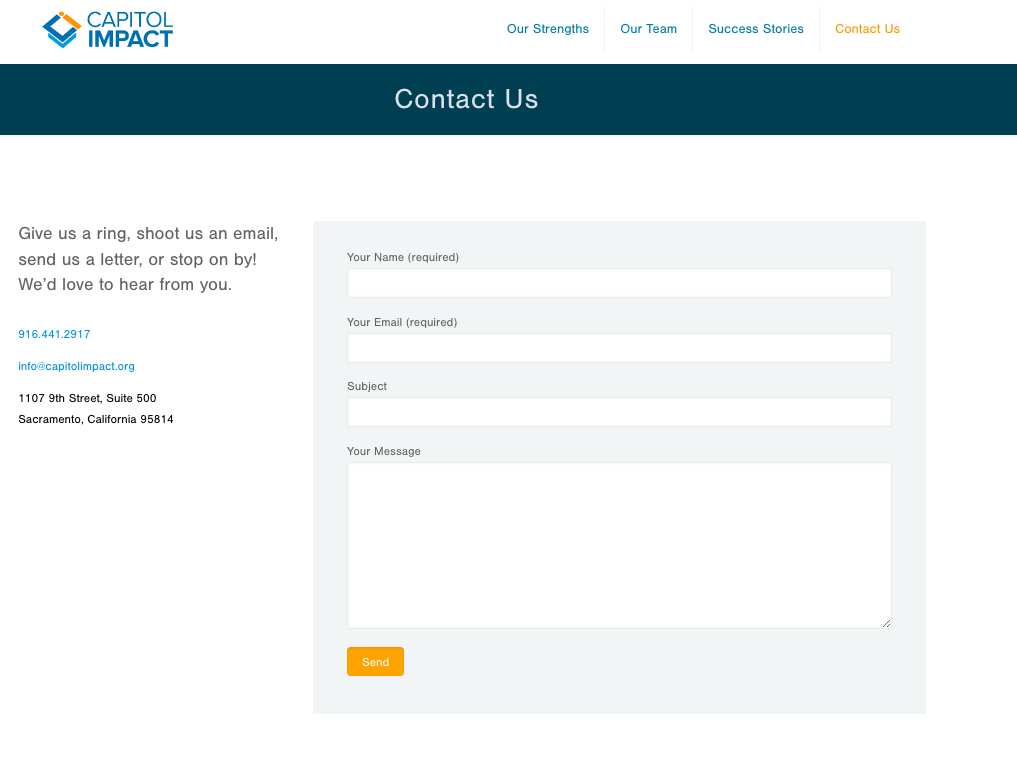This screenshot has height=760, width=1017.
Task: Focus the Your Name input field
Action: coord(618,283)
